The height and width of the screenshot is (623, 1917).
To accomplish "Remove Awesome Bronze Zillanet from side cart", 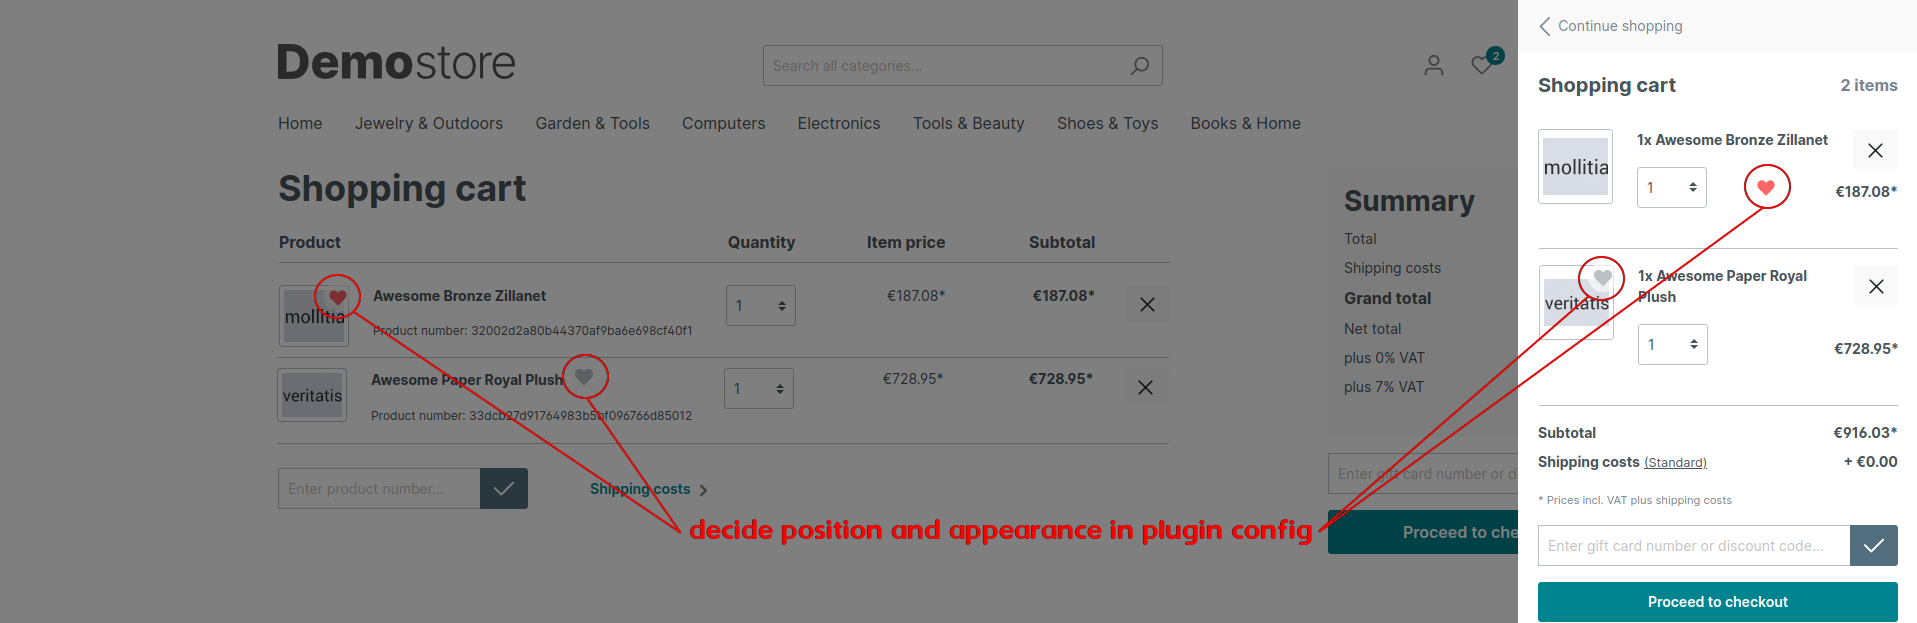I will (1875, 150).
